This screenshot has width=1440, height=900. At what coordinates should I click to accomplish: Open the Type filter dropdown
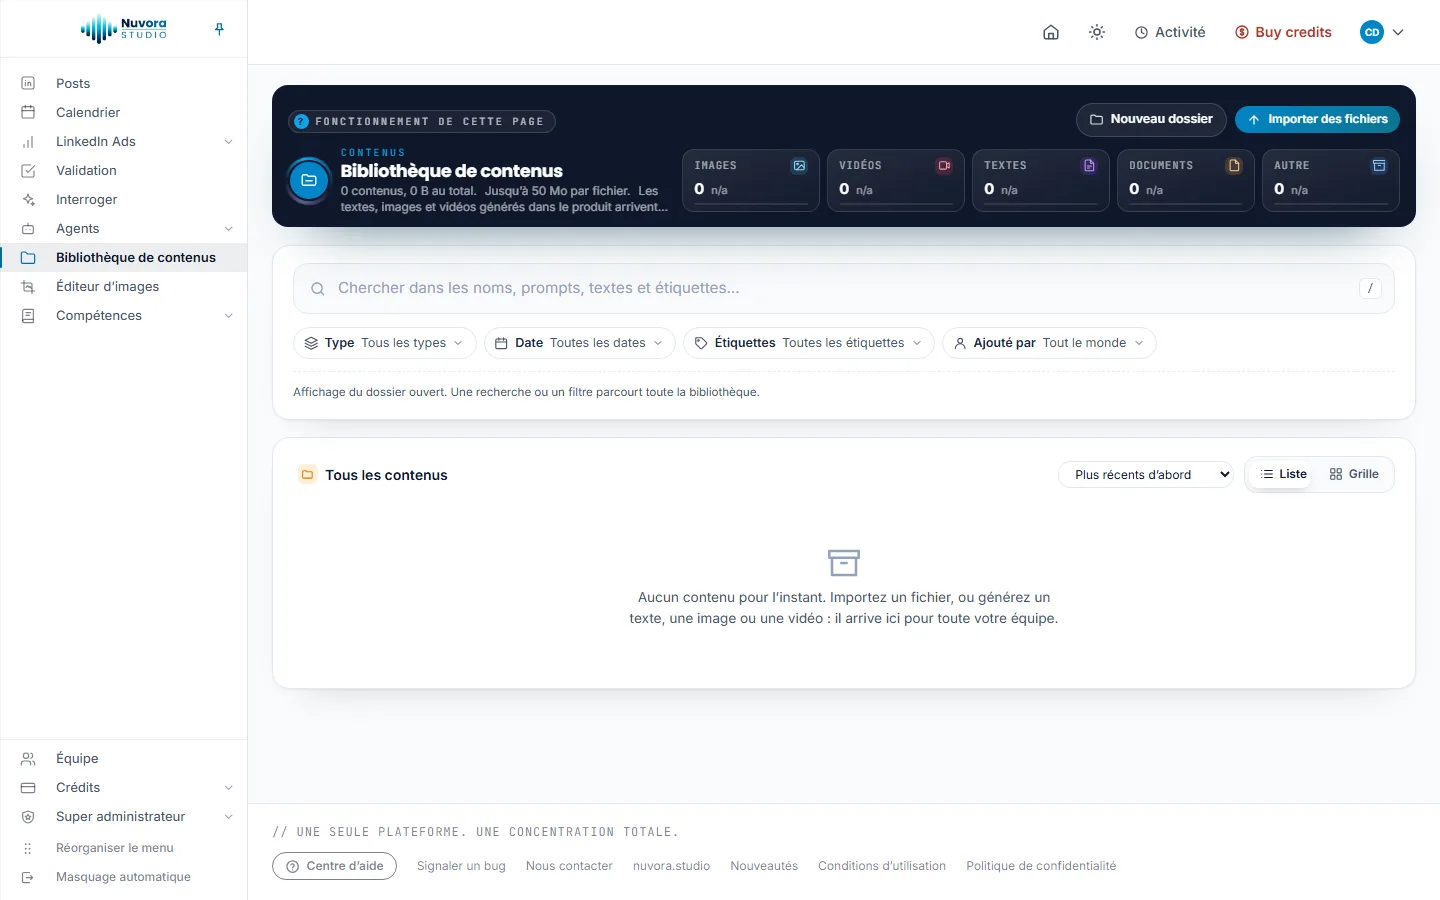coord(385,343)
